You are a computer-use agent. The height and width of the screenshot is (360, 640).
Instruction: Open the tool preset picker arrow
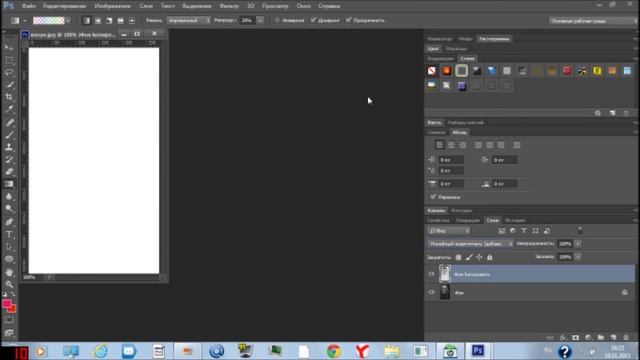[x=25, y=20]
